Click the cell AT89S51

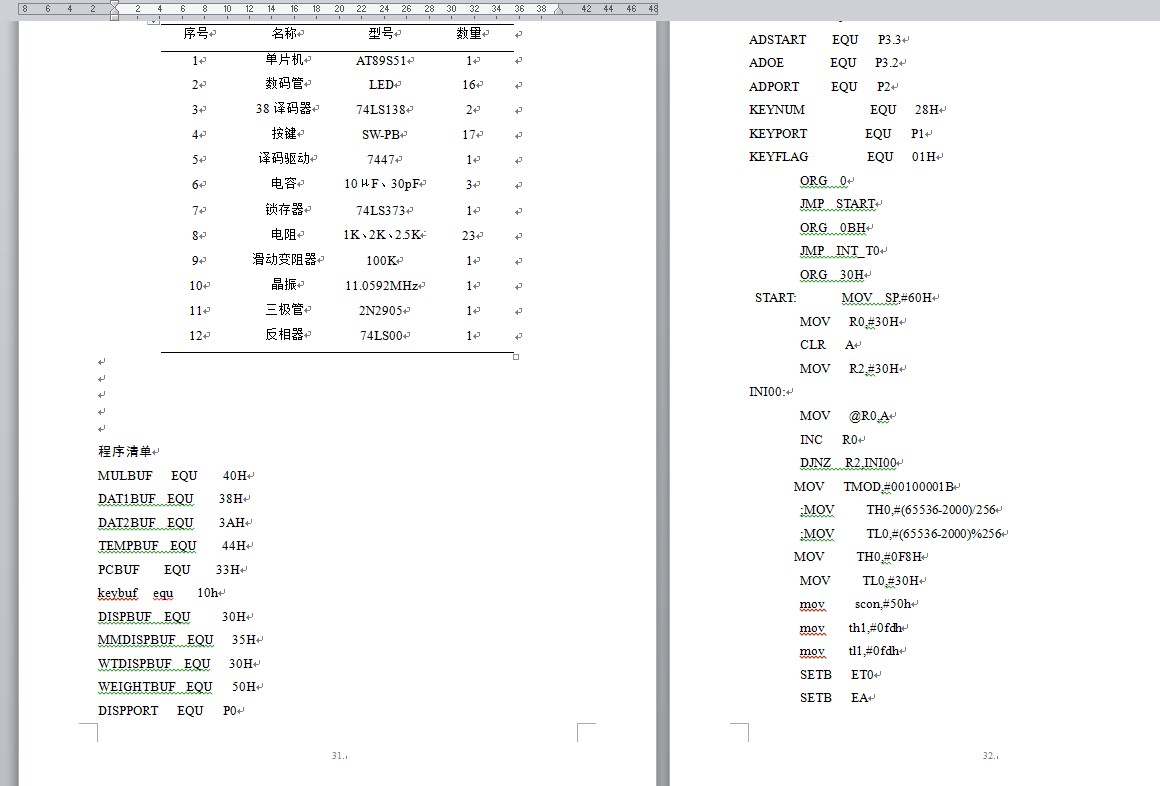coord(382,61)
